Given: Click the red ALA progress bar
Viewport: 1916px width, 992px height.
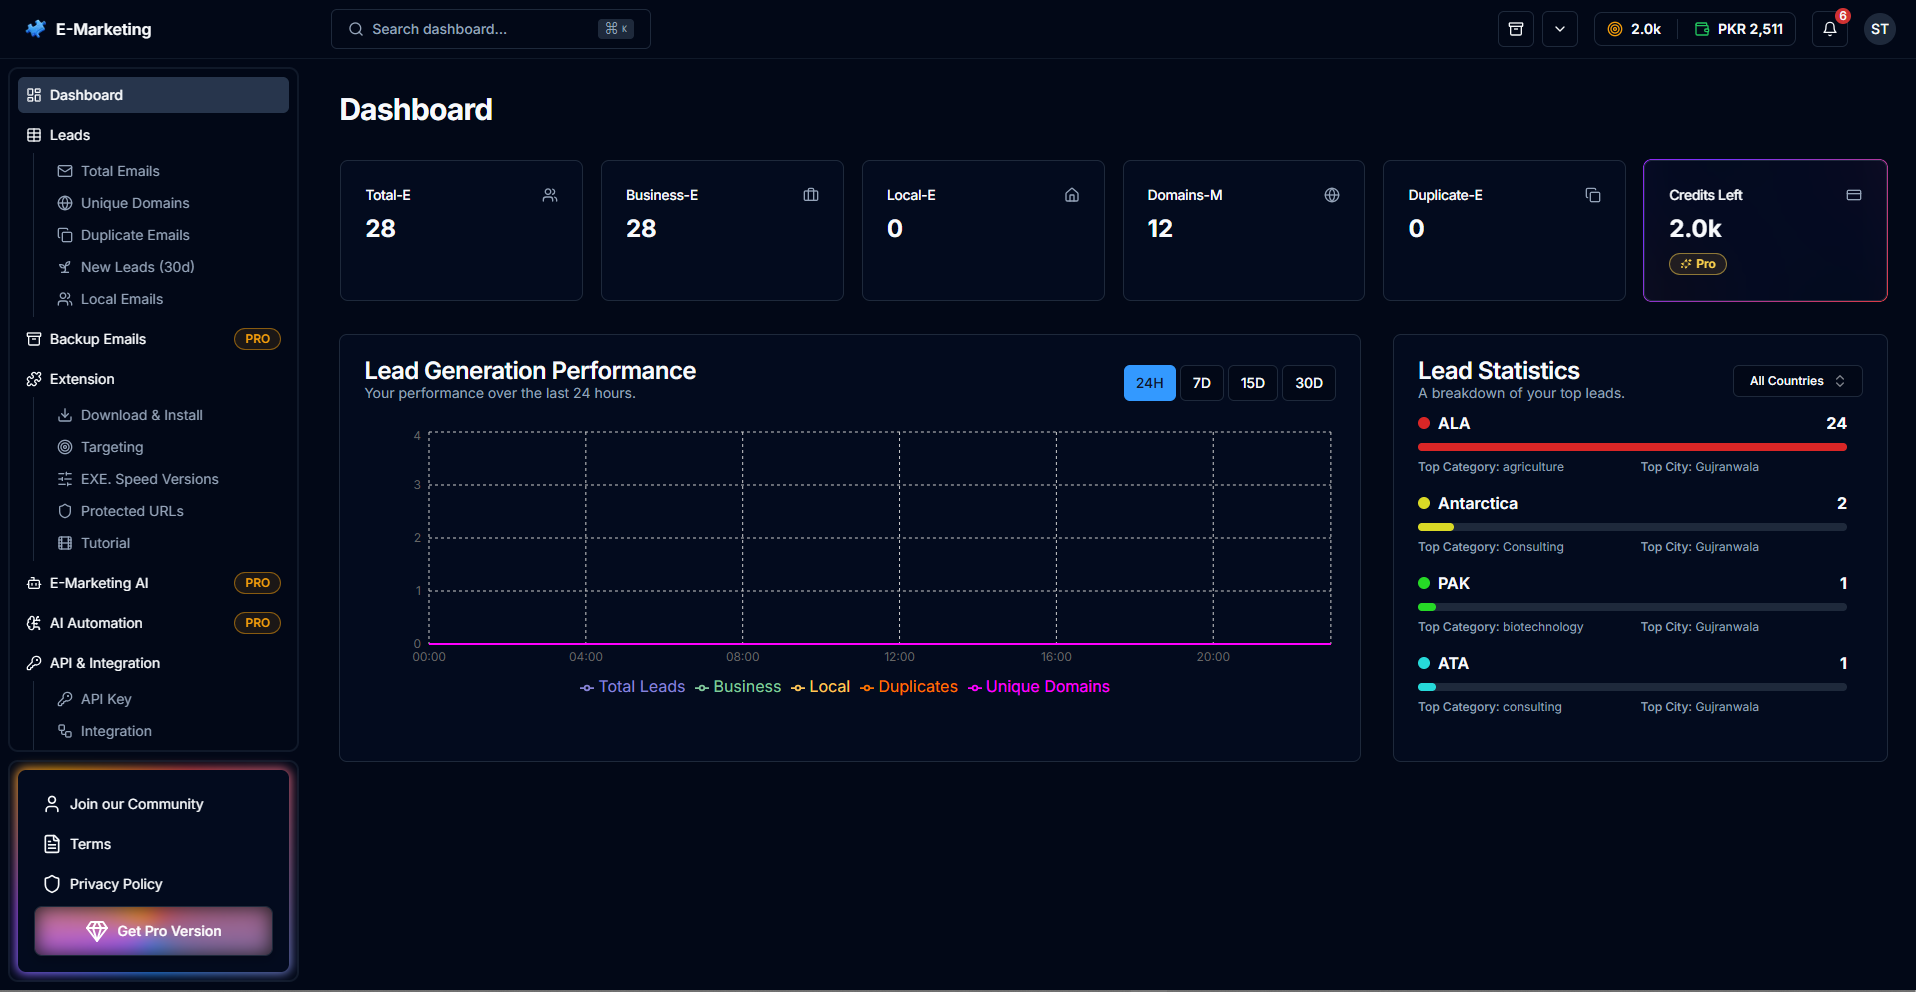Looking at the screenshot, I should pos(1631,447).
